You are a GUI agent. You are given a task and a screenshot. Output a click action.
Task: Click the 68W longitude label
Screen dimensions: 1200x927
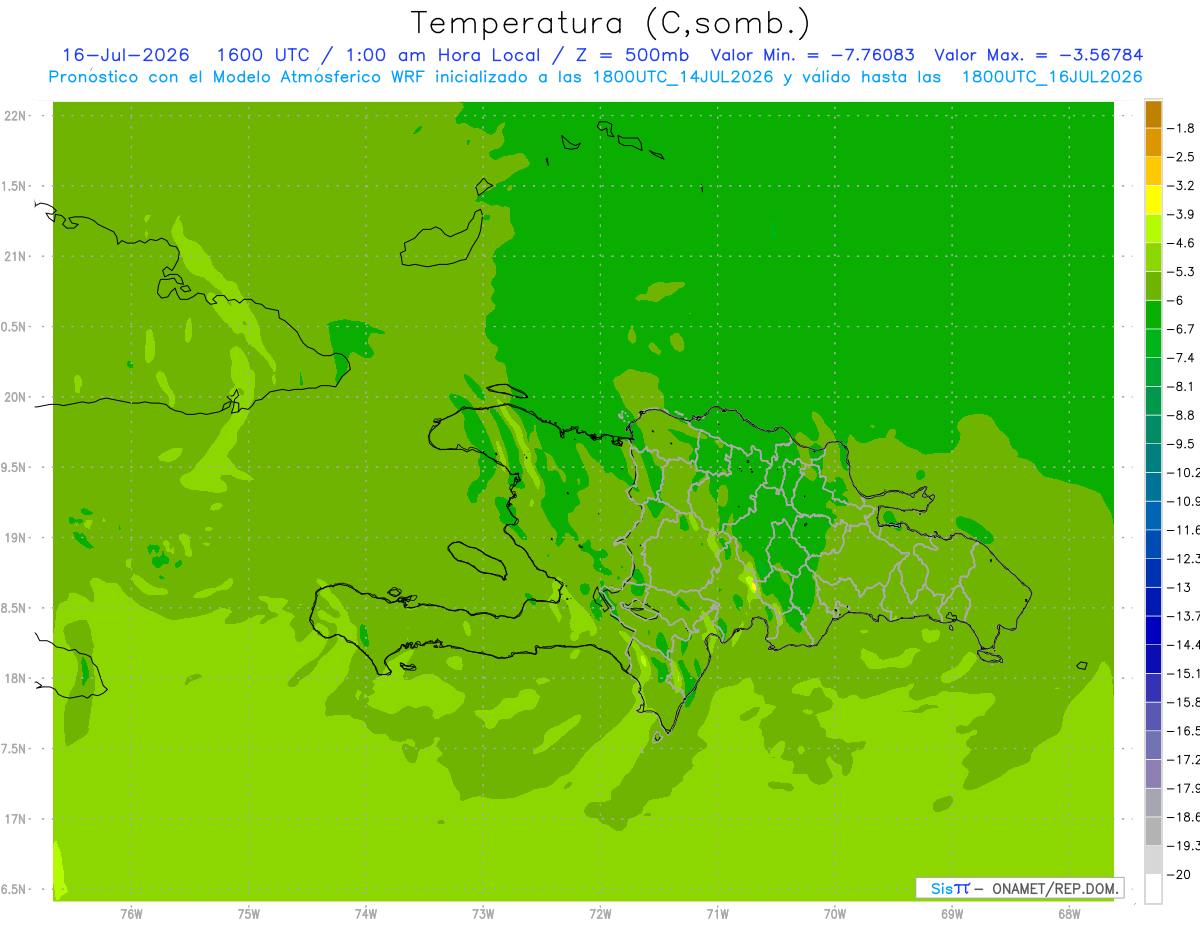[x=1068, y=914]
